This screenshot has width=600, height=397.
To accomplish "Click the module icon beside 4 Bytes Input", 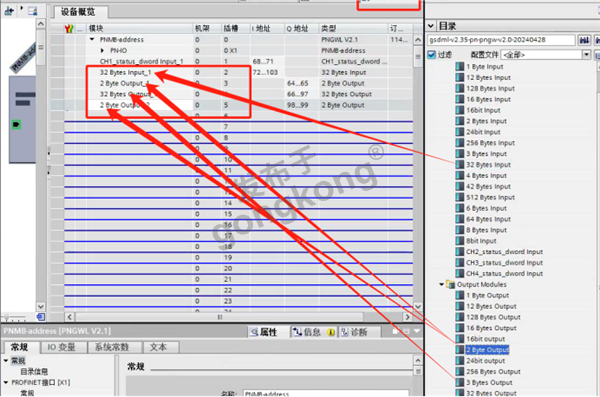I will point(460,176).
